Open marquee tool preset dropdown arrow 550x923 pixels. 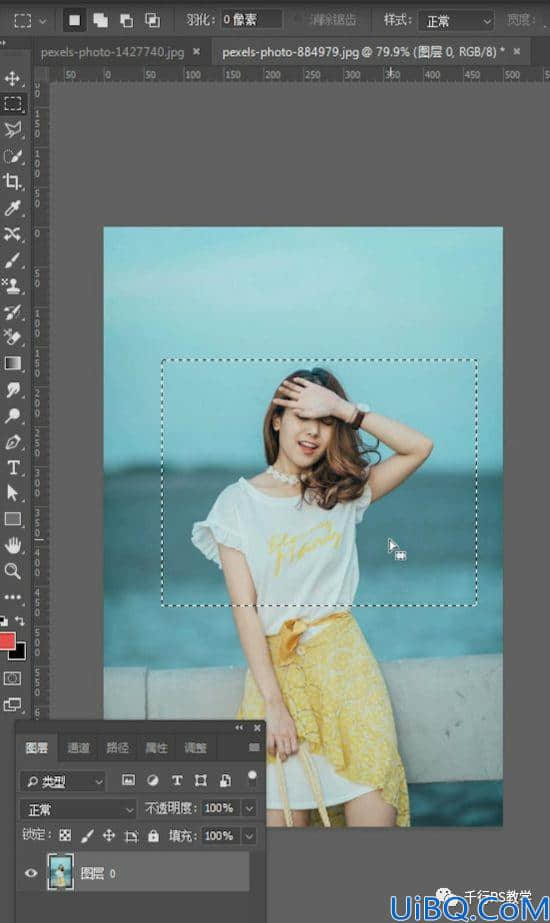(42, 21)
